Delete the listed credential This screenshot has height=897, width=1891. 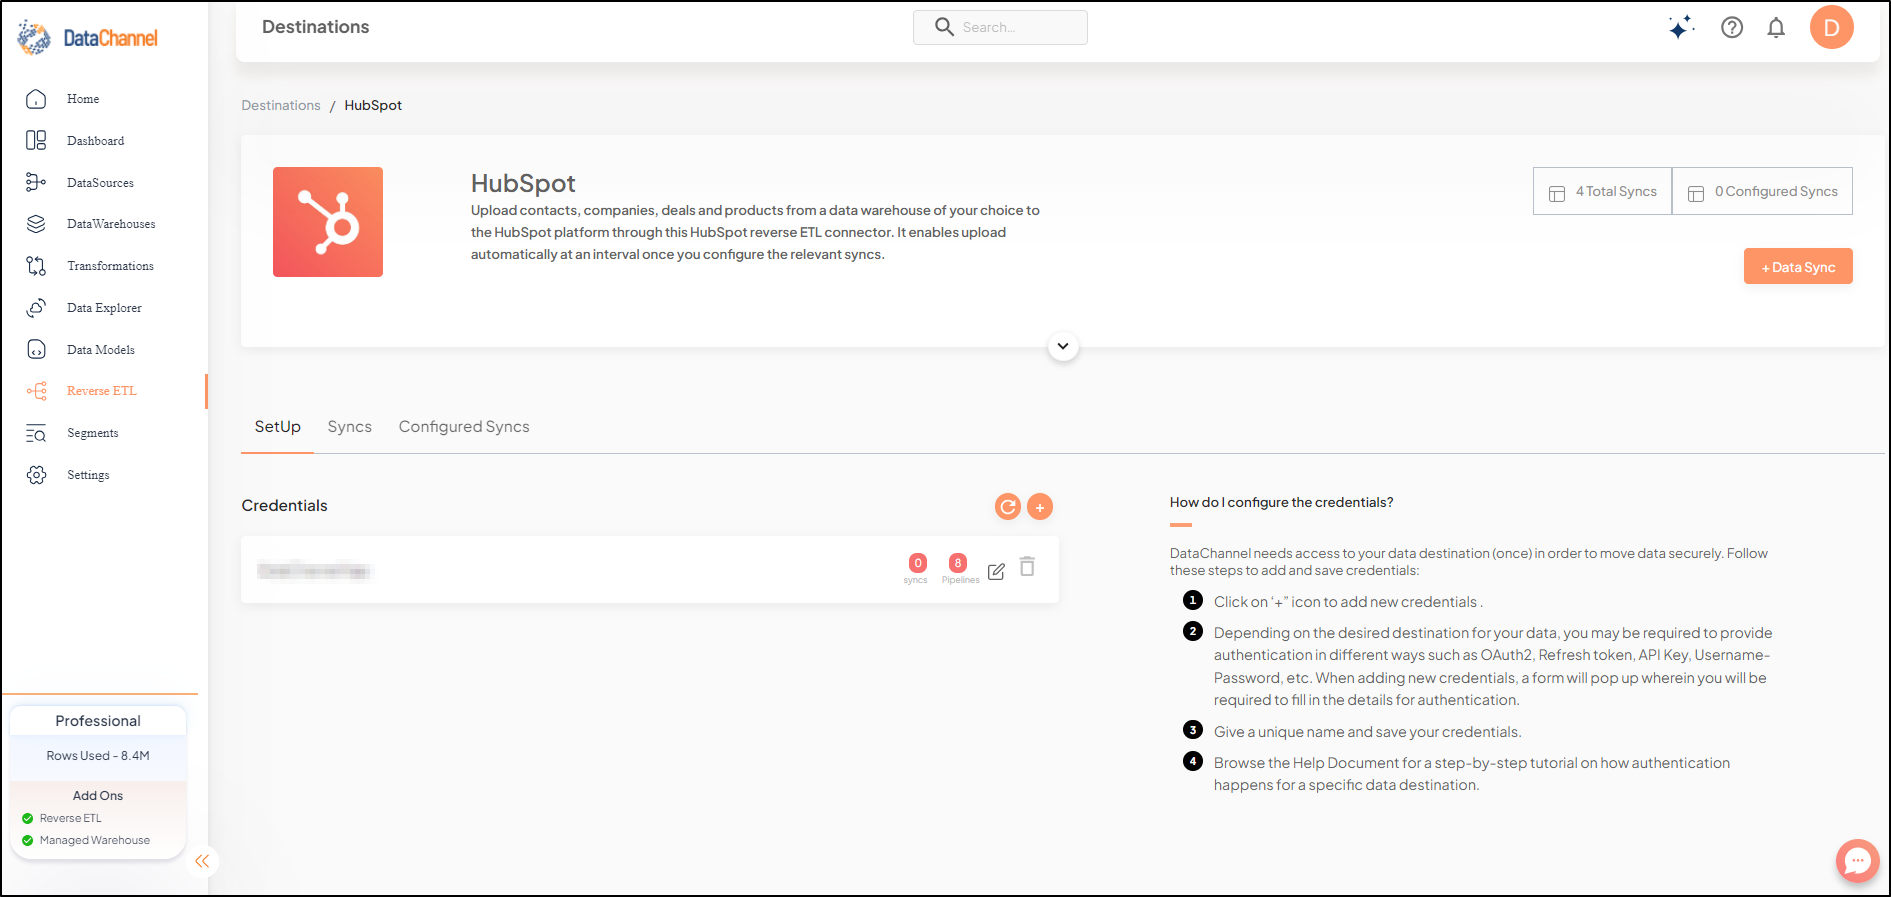(1027, 567)
